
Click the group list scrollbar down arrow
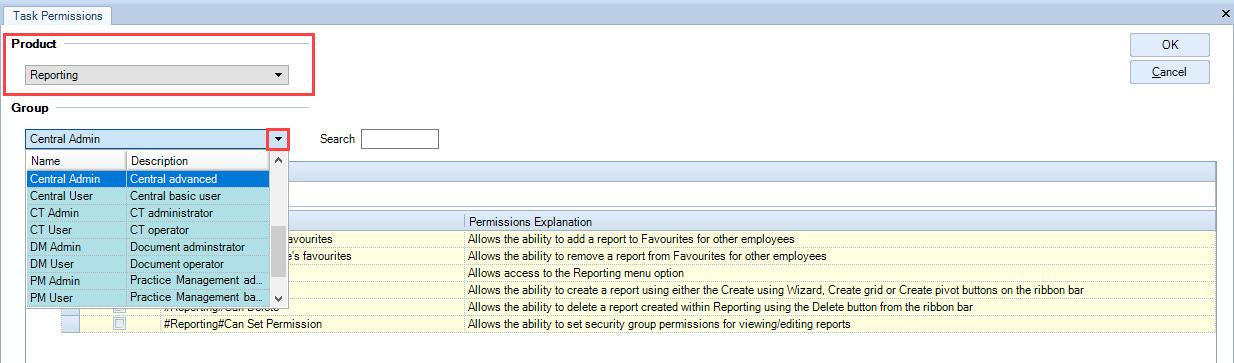pyautogui.click(x=279, y=298)
